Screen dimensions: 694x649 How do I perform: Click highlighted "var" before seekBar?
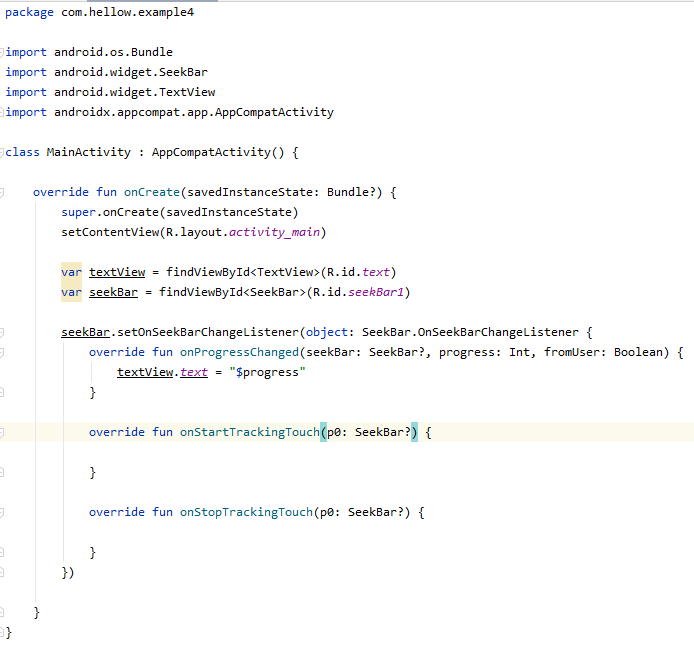point(71,292)
